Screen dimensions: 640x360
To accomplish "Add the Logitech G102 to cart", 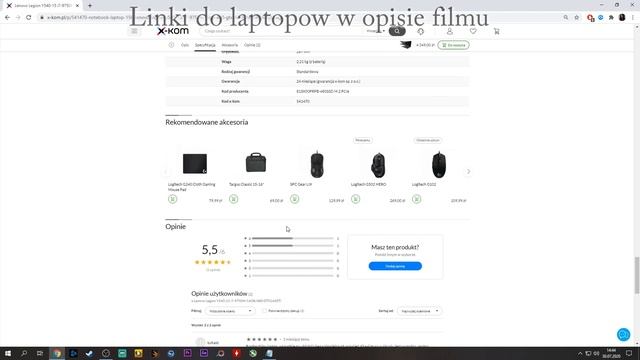I will tap(416, 199).
